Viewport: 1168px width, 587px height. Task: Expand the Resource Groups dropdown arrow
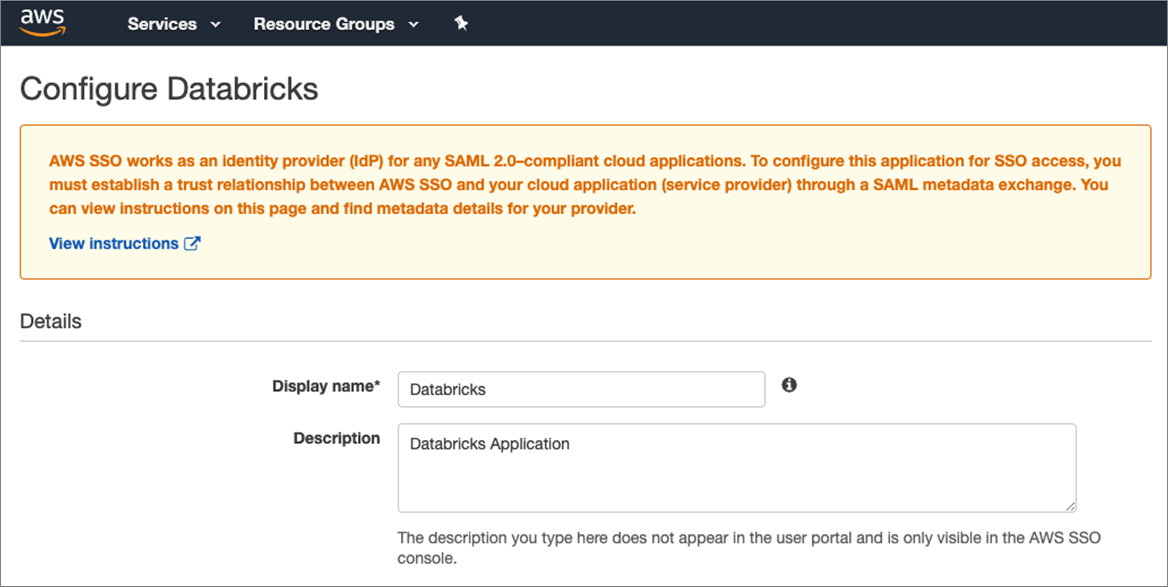(414, 25)
